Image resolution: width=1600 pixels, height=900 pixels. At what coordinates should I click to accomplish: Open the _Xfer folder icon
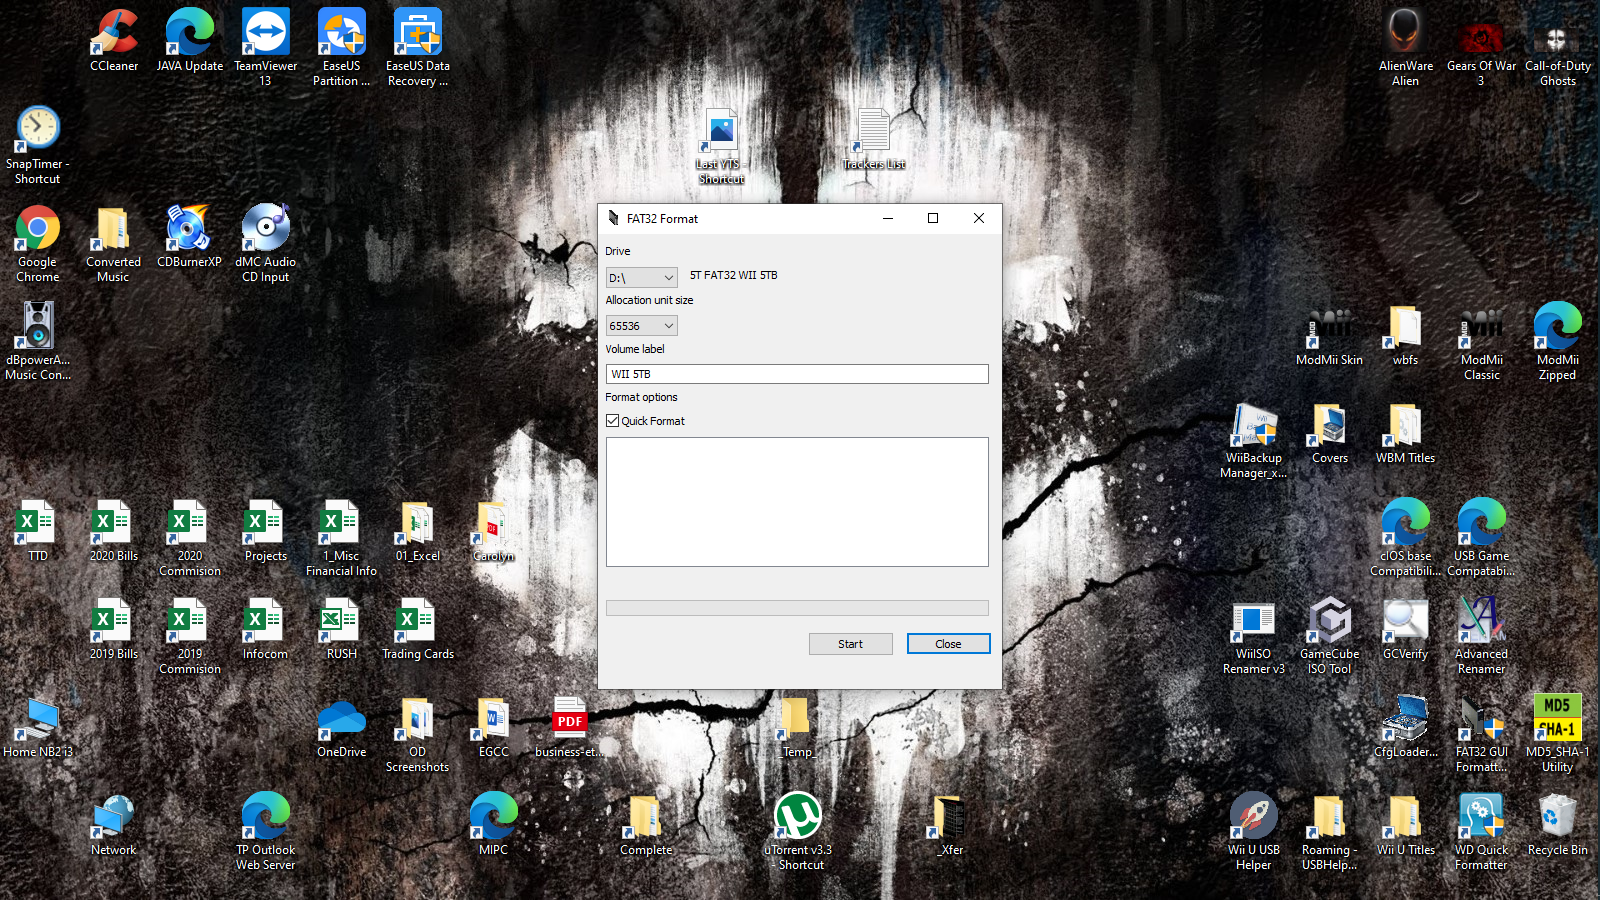(x=950, y=816)
